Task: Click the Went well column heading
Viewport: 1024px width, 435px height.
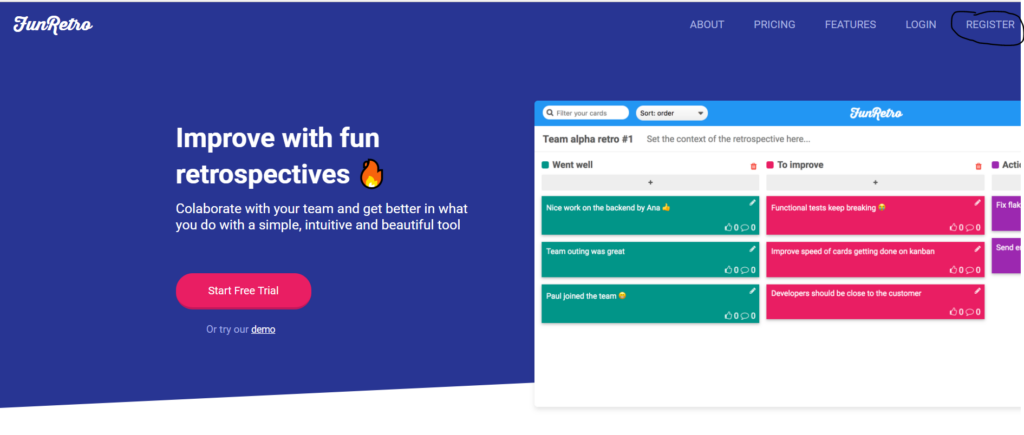Action: pos(572,165)
